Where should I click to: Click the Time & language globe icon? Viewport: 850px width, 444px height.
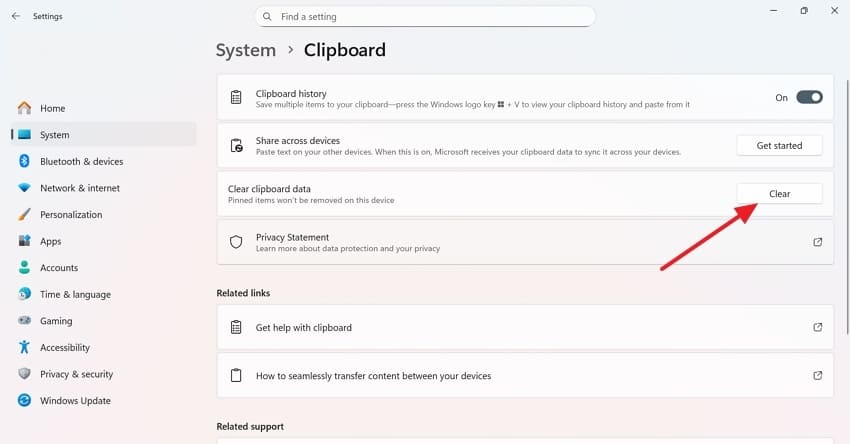tap(24, 294)
